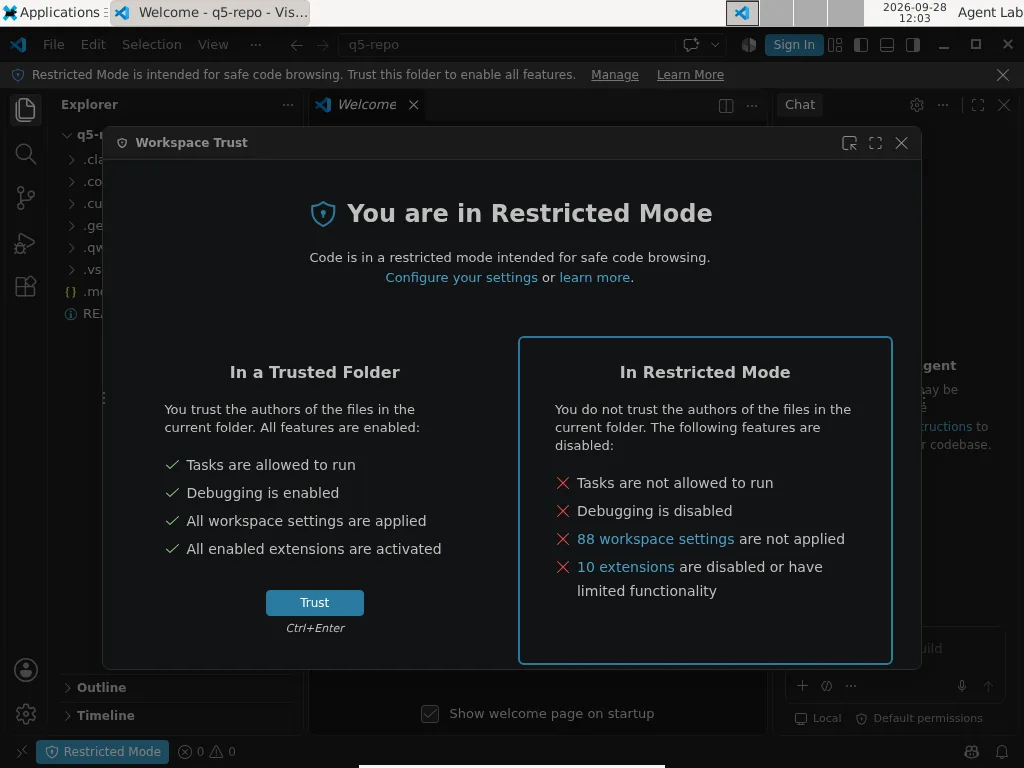The width and height of the screenshot is (1024, 768).
Task: Open the Learn More link in banner
Action: click(690, 75)
